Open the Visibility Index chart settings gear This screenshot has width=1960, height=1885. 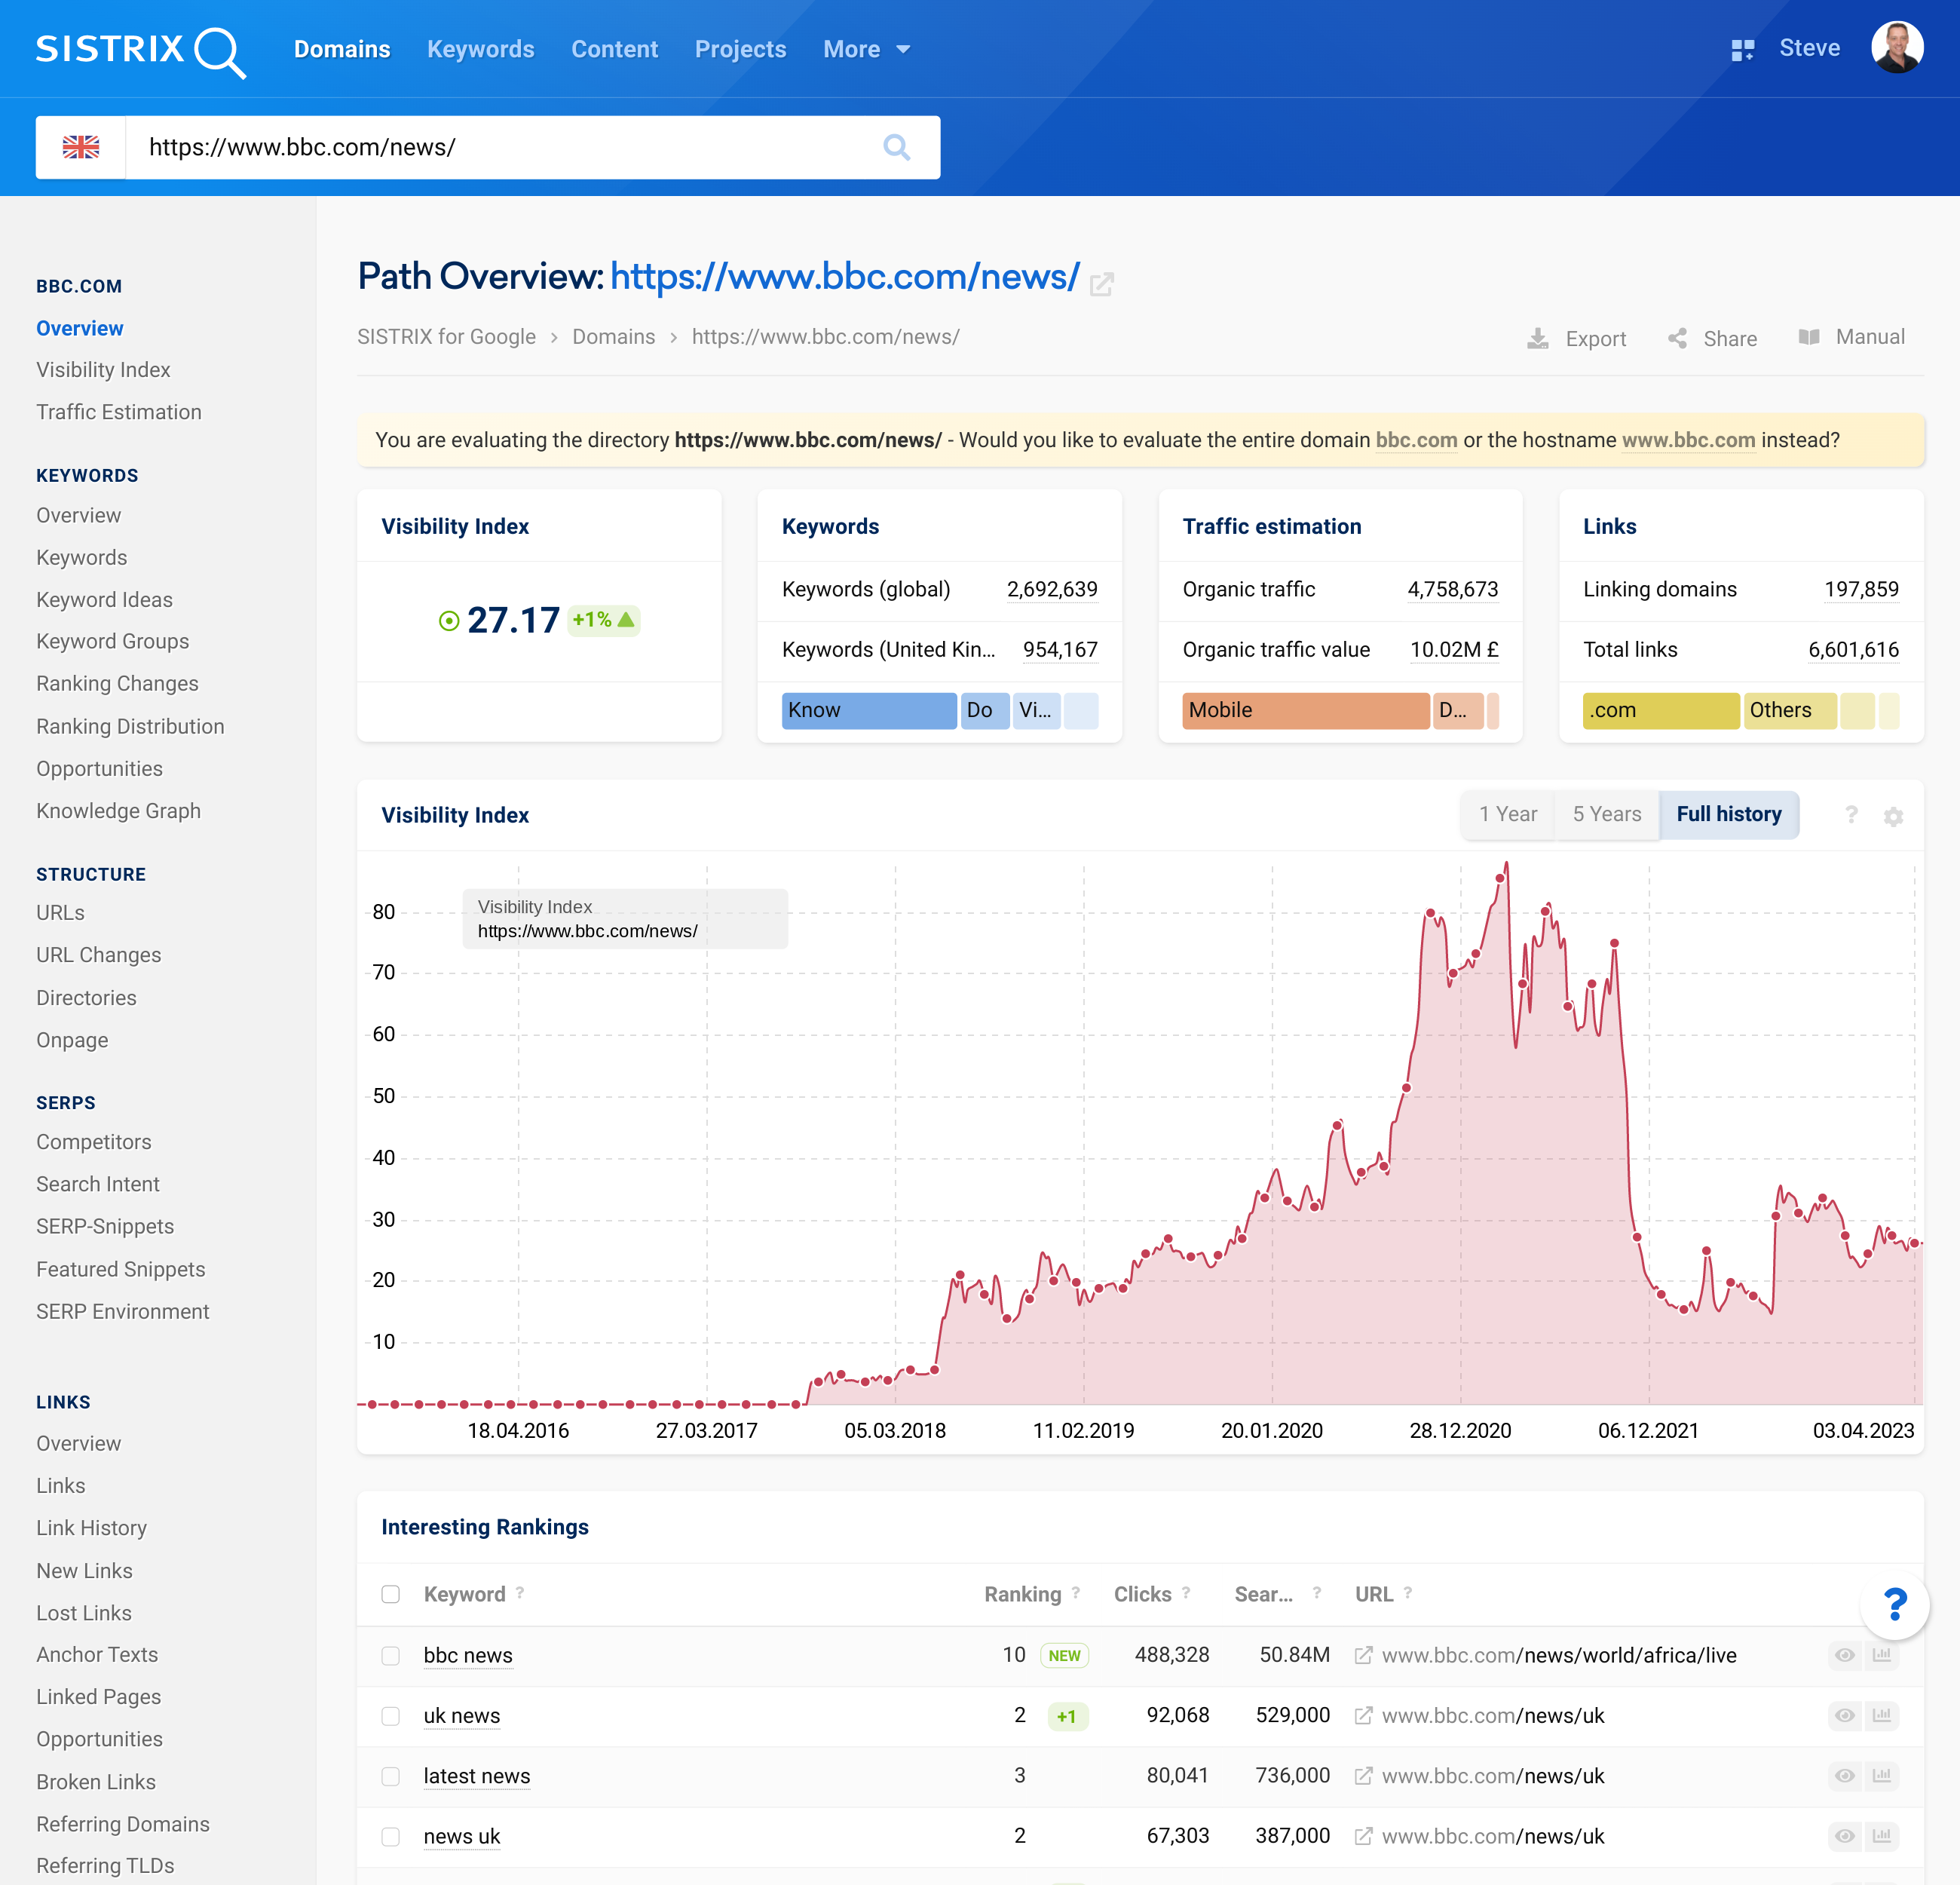tap(1893, 816)
